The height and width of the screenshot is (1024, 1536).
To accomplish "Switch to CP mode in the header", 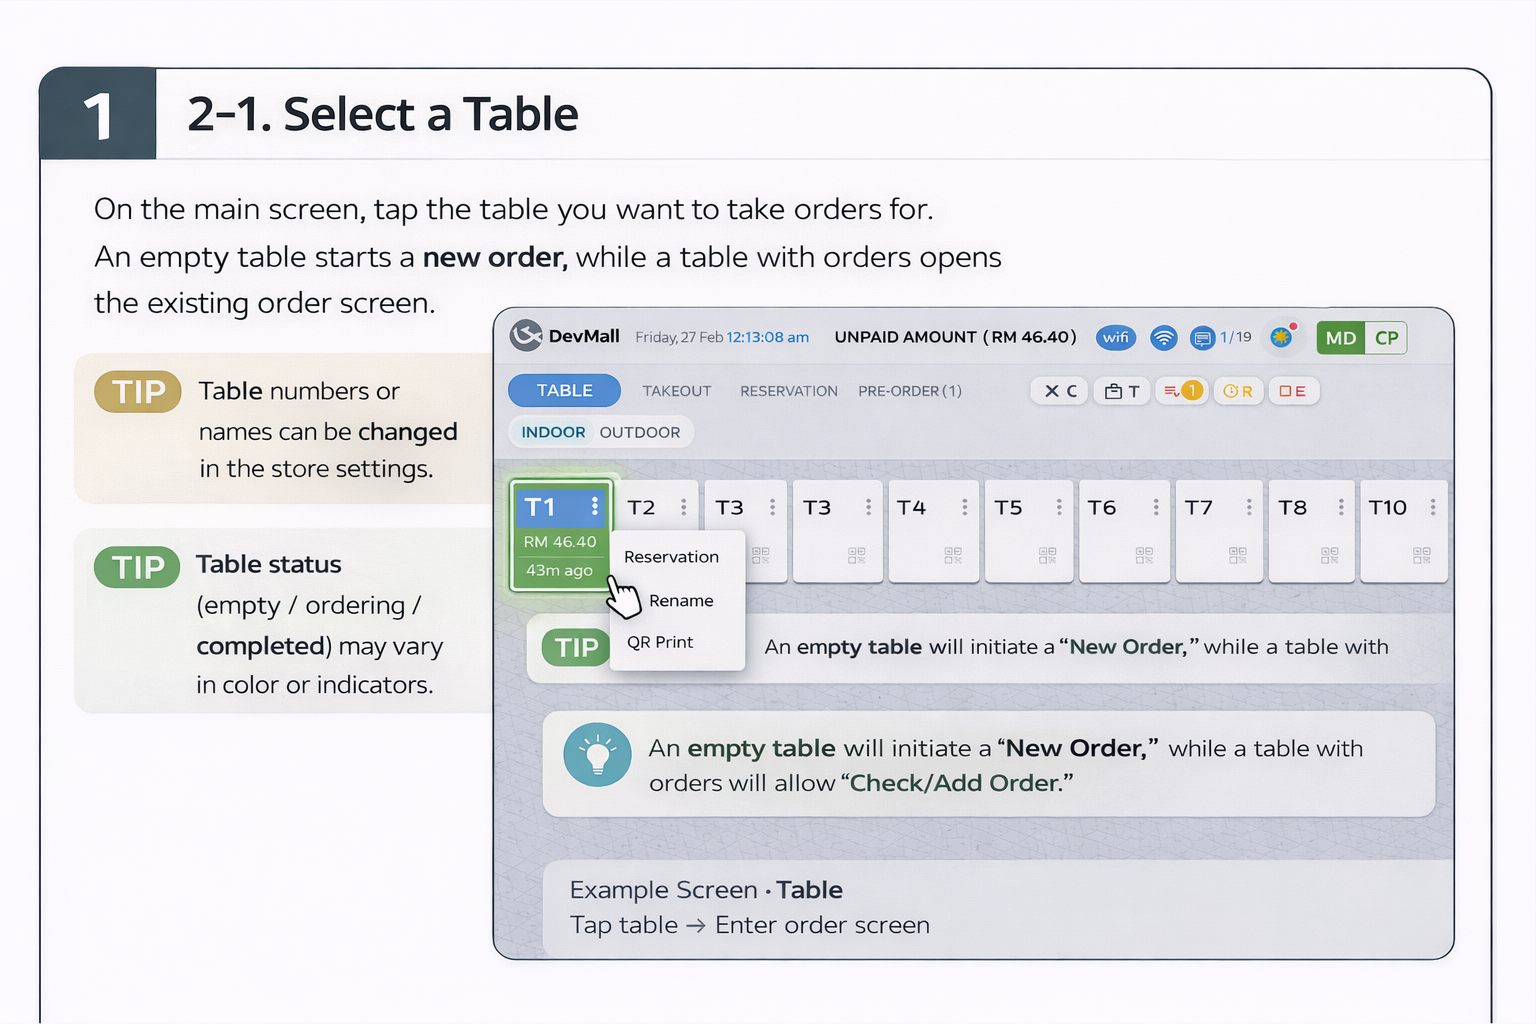I will pyautogui.click(x=1386, y=338).
